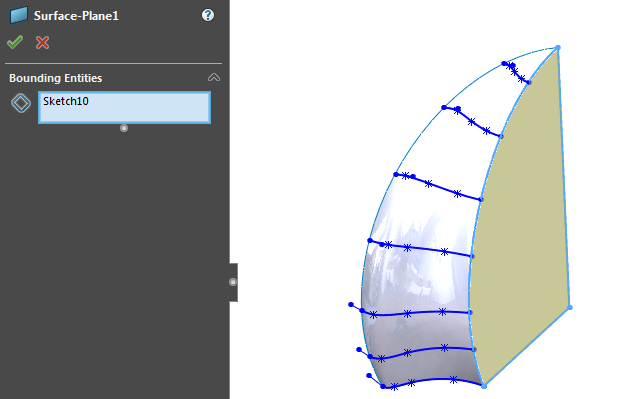Viewport: 633px width, 399px height.
Task: Click the Surface-Plane1 blue feature icon
Action: point(19,15)
